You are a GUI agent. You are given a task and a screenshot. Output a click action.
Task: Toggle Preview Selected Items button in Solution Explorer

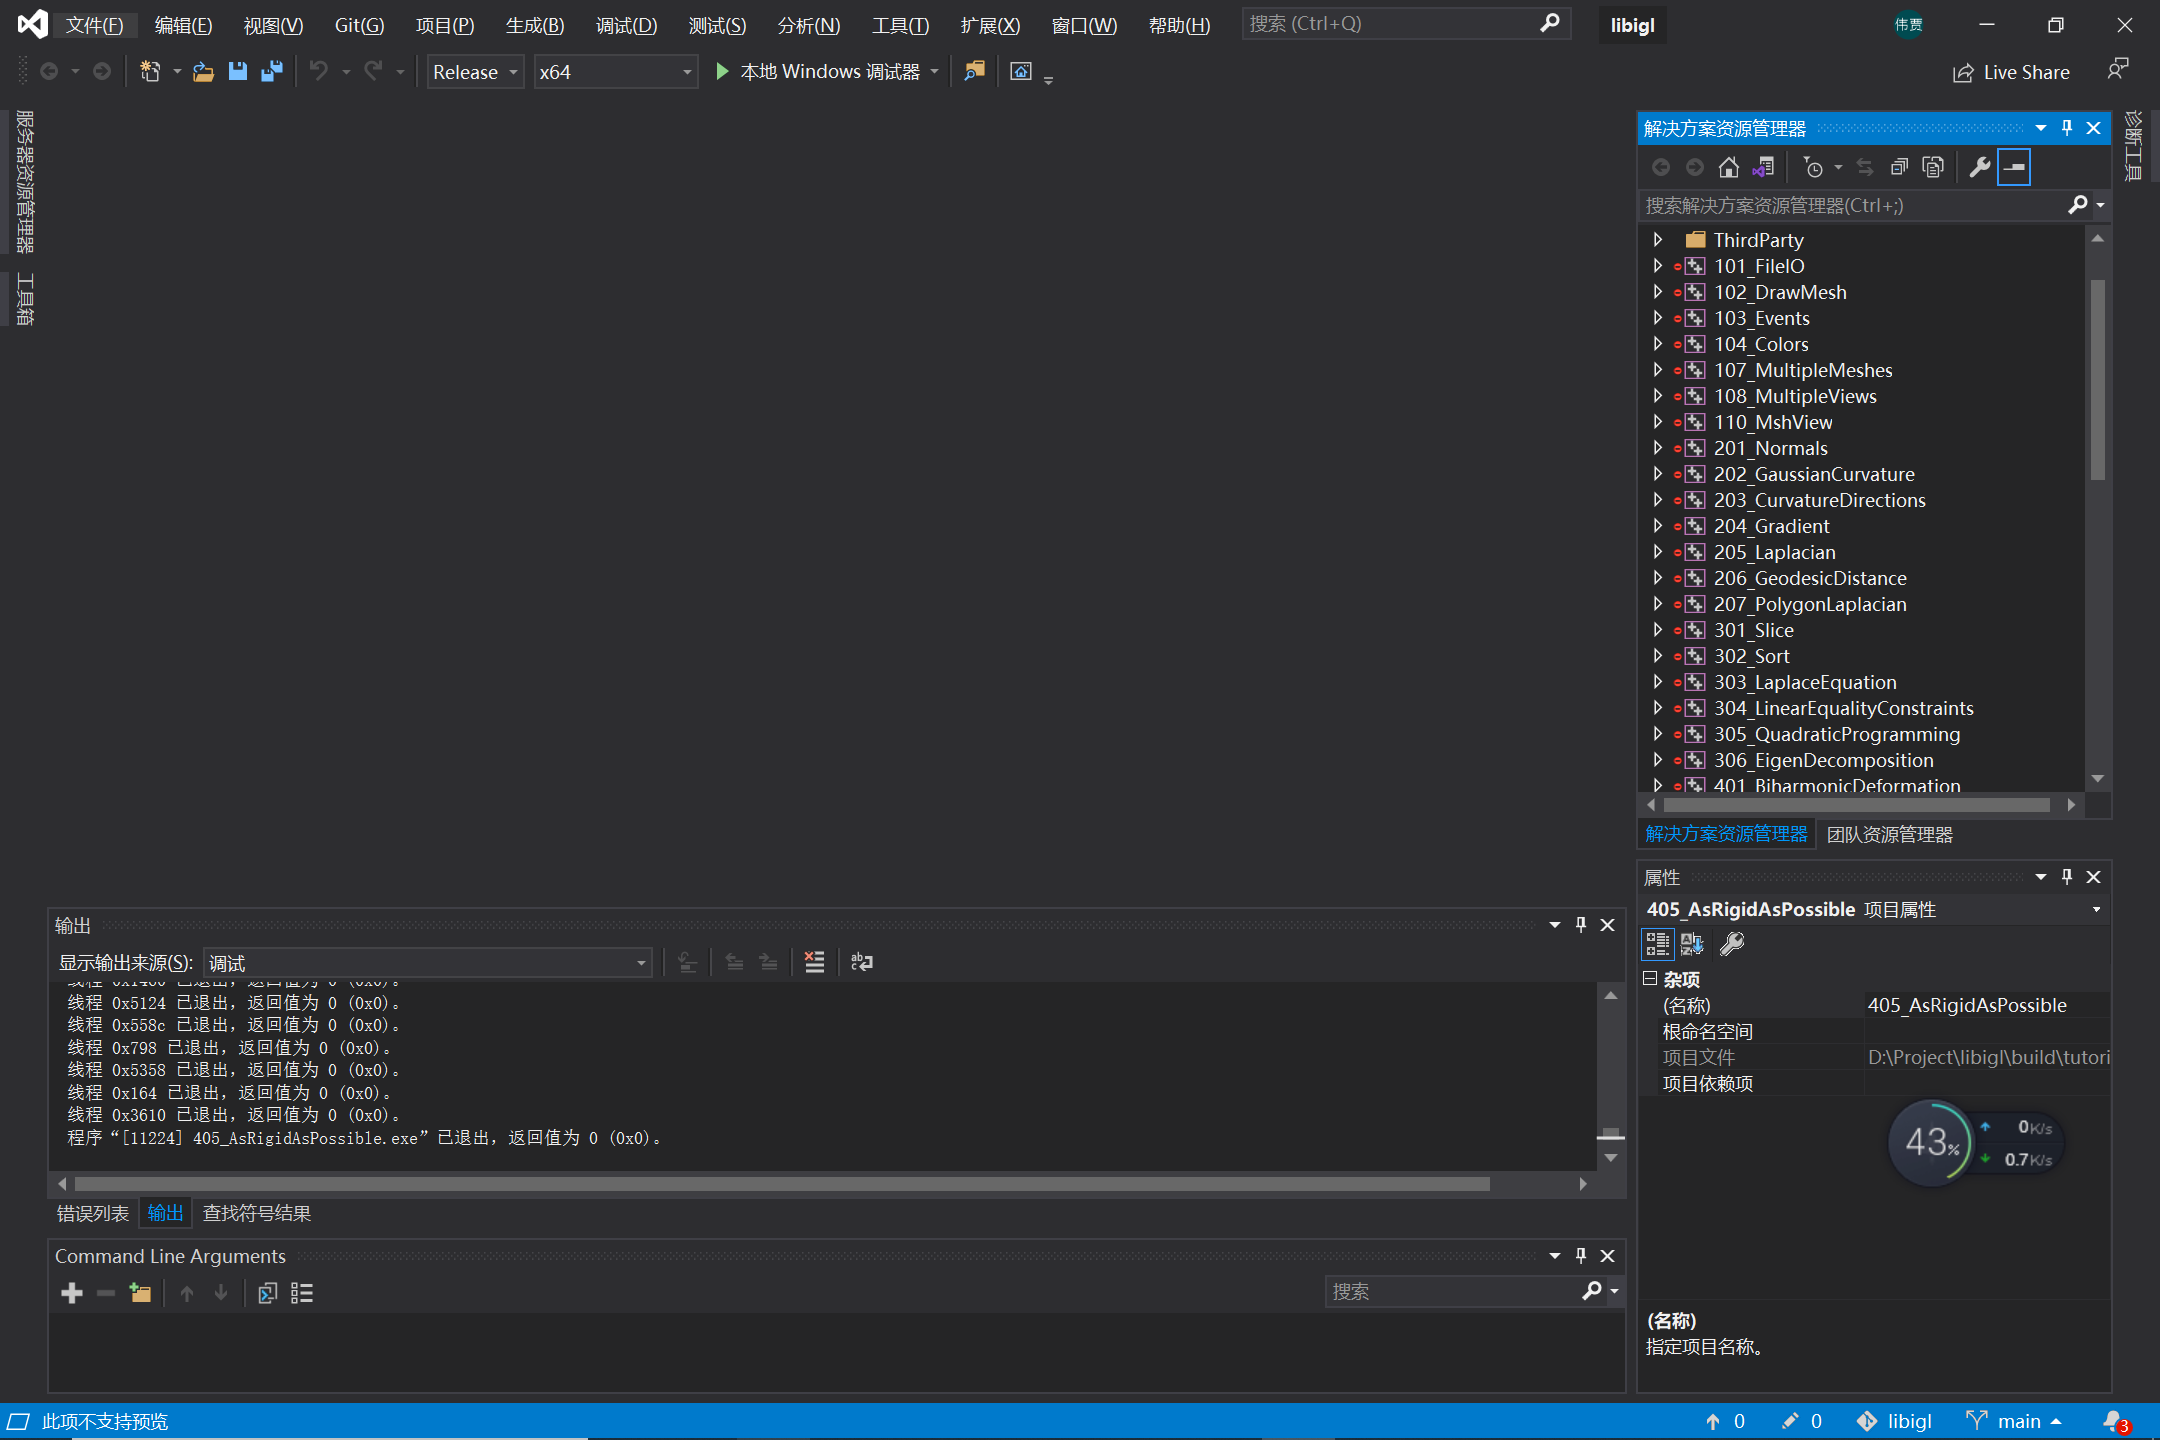coord(2014,167)
